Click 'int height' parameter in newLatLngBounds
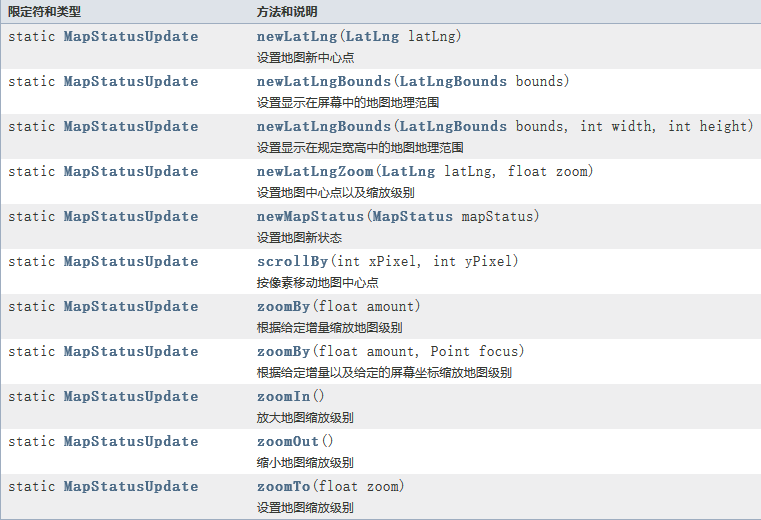The height and width of the screenshot is (520, 761). [x=708, y=127]
